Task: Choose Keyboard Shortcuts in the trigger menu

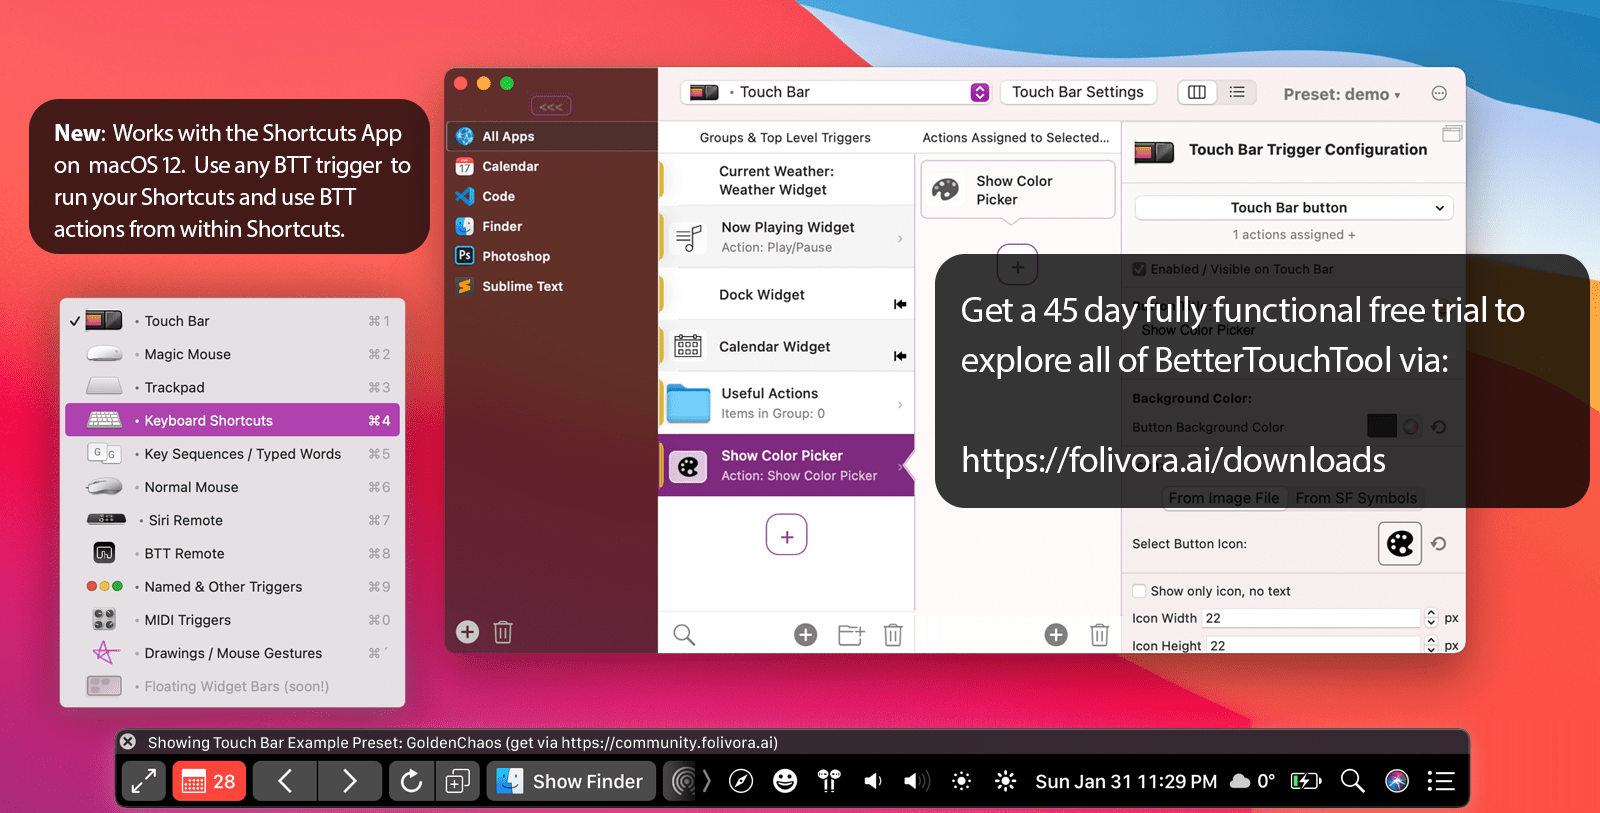Action: pos(232,420)
